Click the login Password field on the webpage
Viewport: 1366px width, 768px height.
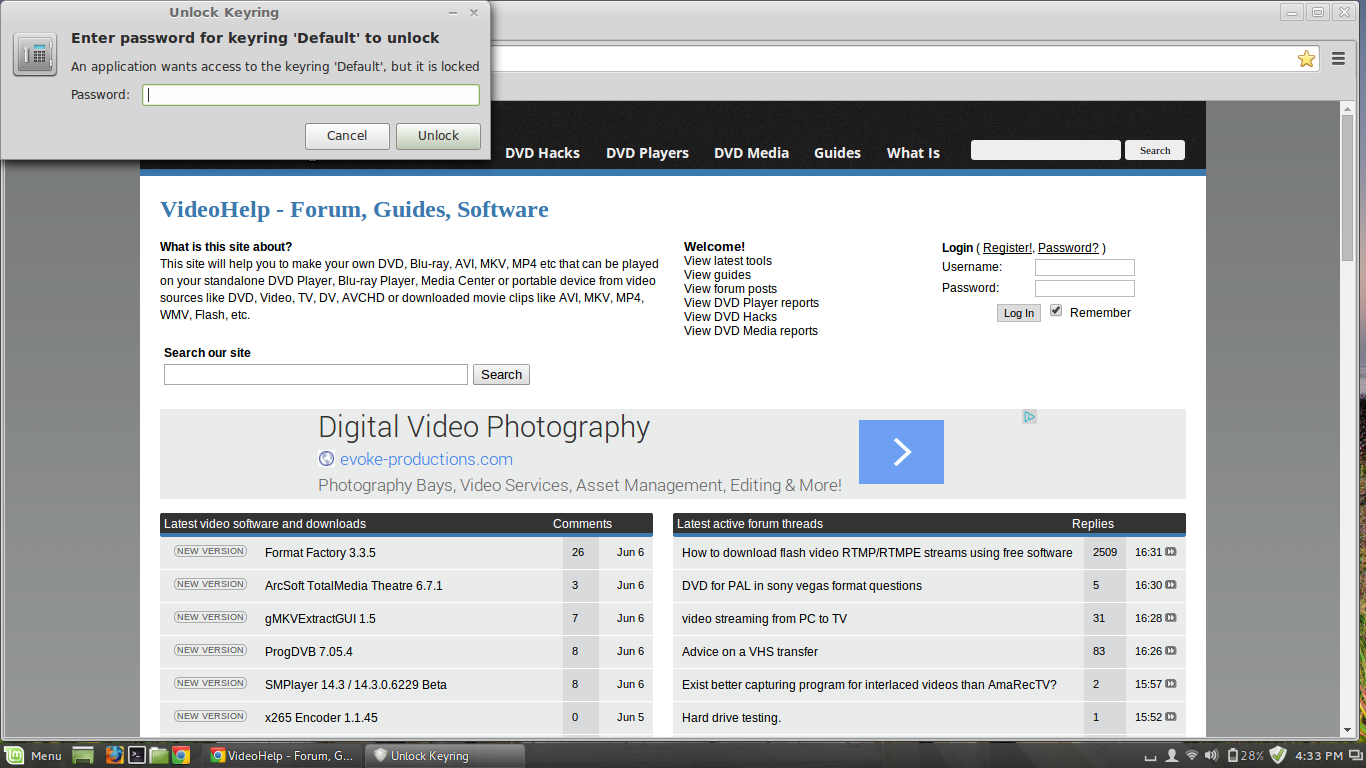coord(1085,288)
